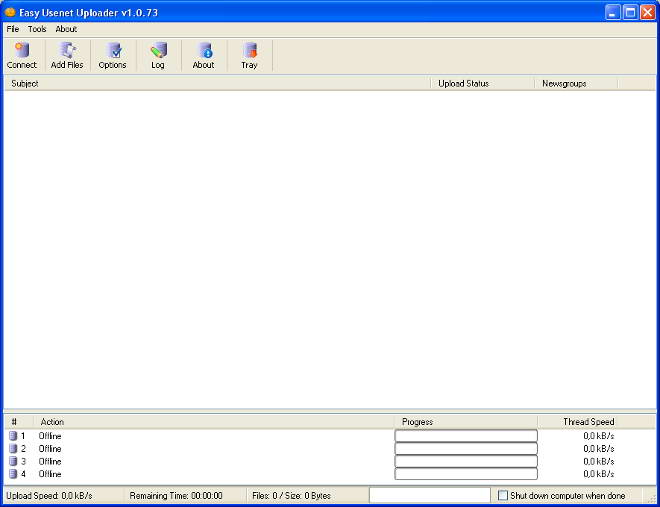This screenshot has height=507, width=660.
Task: Click thread 4 speed value 0,0 kB/s
Action: click(599, 474)
